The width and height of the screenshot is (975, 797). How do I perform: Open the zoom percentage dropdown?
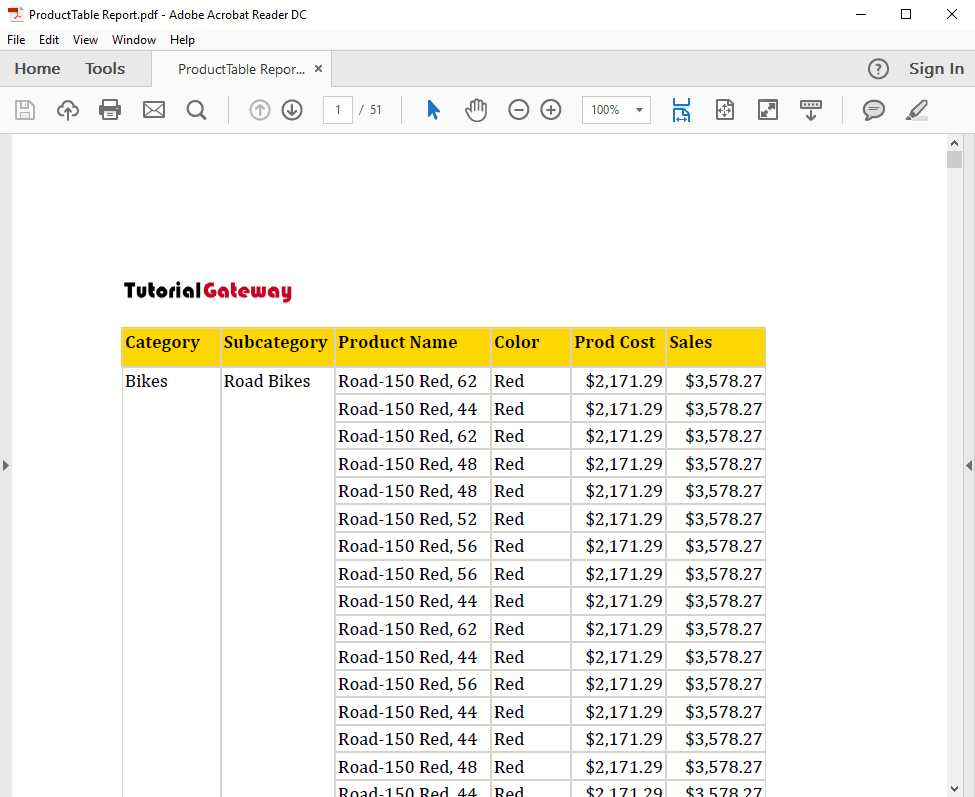(x=638, y=110)
